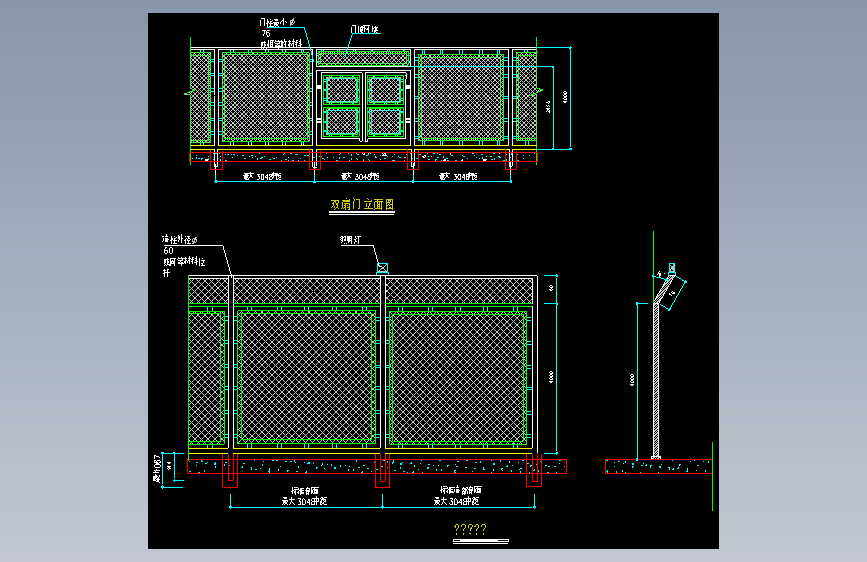This screenshot has height=562, width=867.
Task: Click the lamp symbol atop the fence
Action: [x=382, y=268]
